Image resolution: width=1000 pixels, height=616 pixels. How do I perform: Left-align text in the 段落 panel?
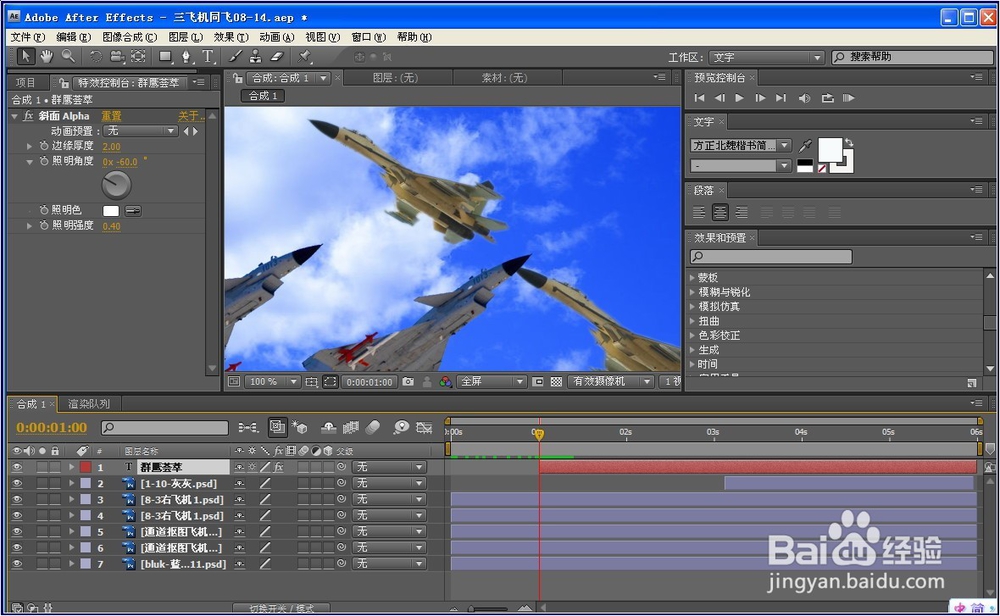[699, 212]
